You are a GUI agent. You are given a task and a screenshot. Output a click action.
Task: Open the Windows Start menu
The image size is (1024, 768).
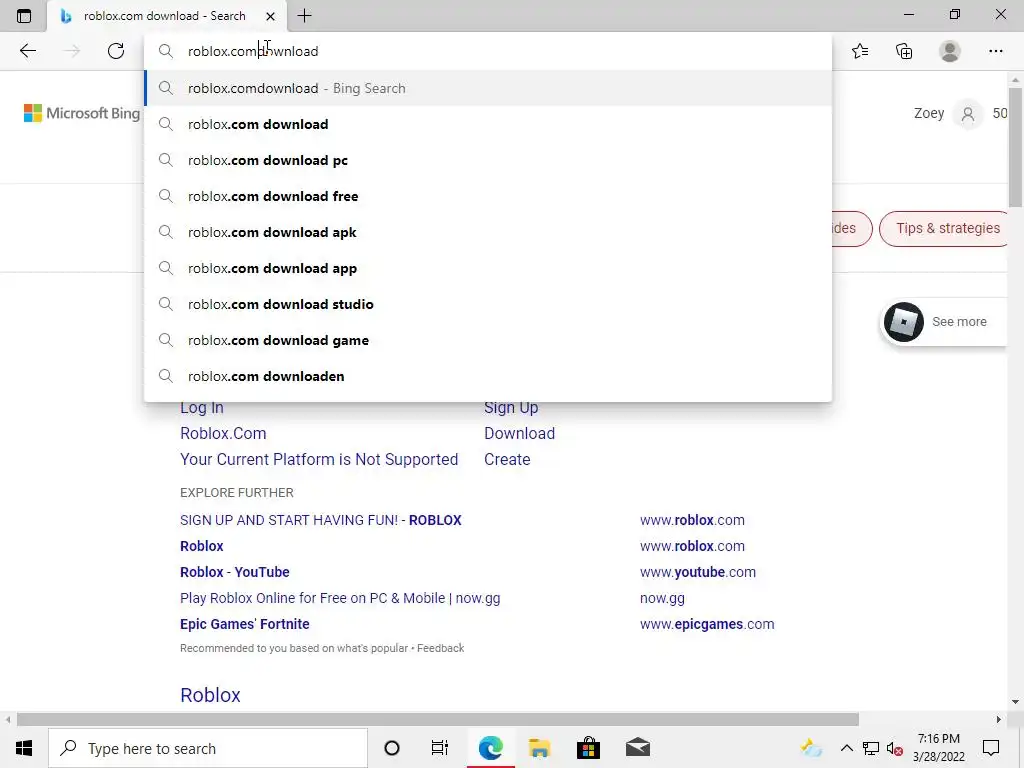click(24, 748)
